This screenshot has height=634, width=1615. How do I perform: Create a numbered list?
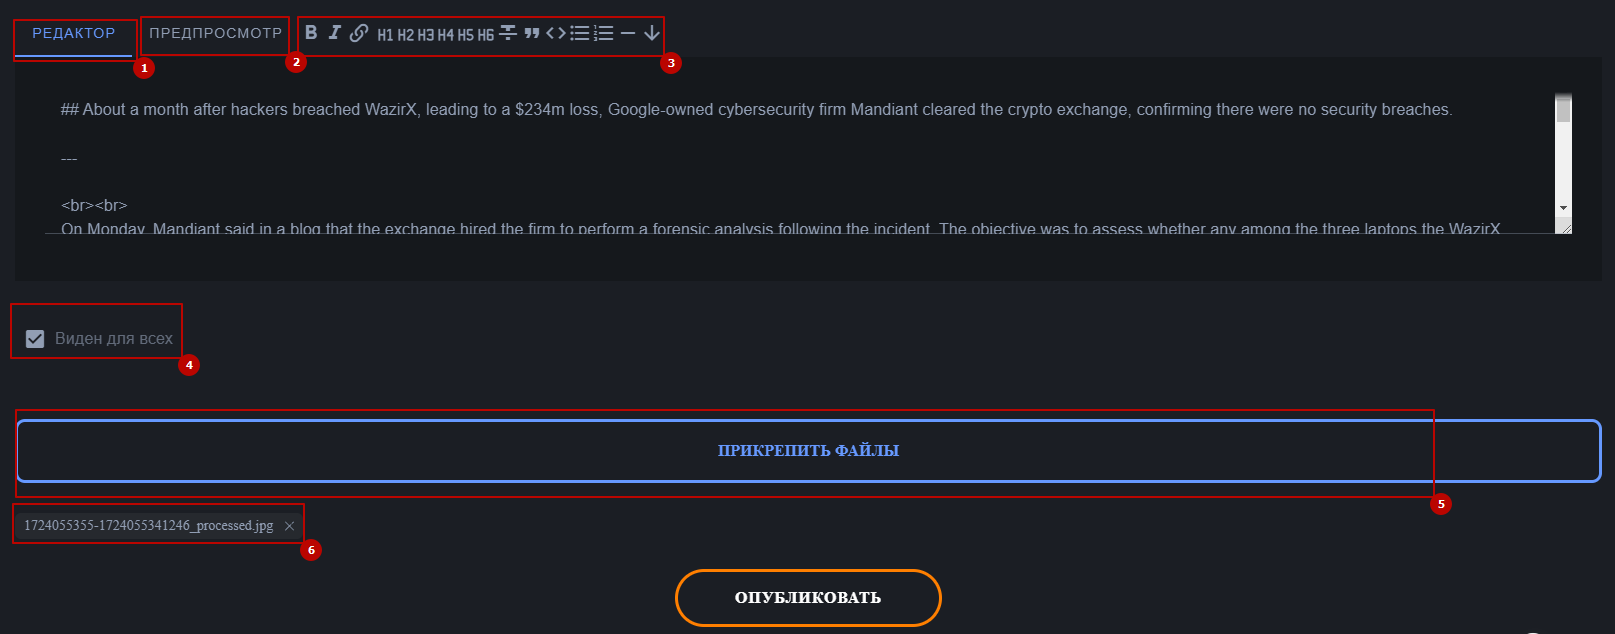click(x=603, y=33)
